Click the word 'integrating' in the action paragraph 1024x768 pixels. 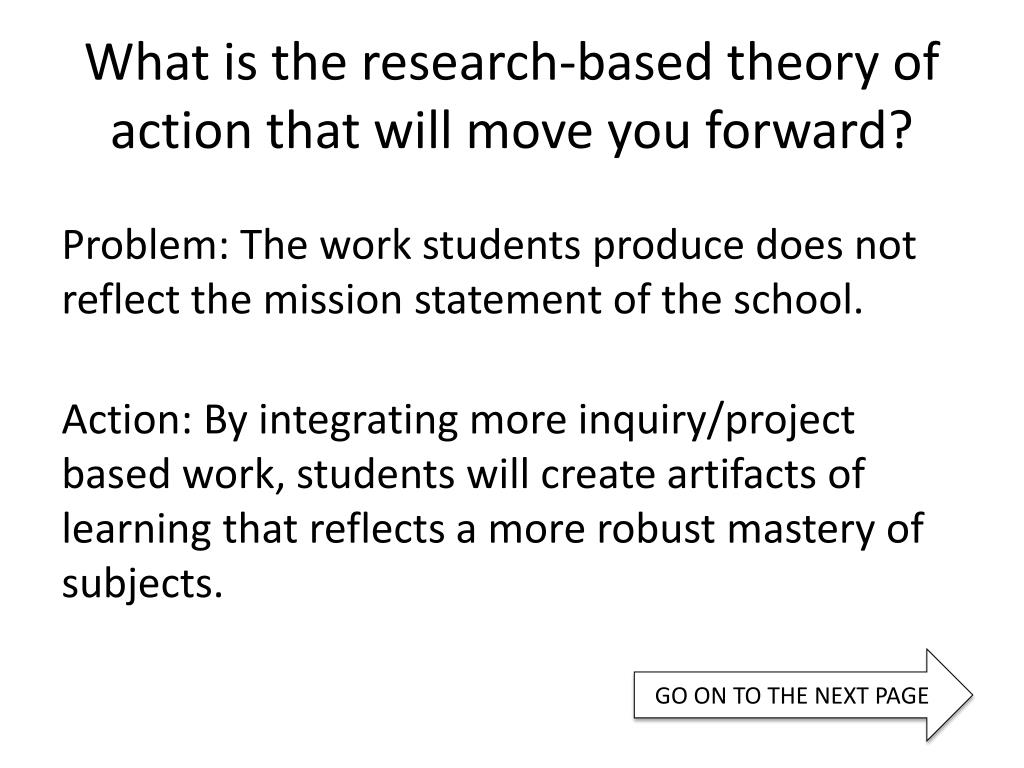tap(359, 421)
